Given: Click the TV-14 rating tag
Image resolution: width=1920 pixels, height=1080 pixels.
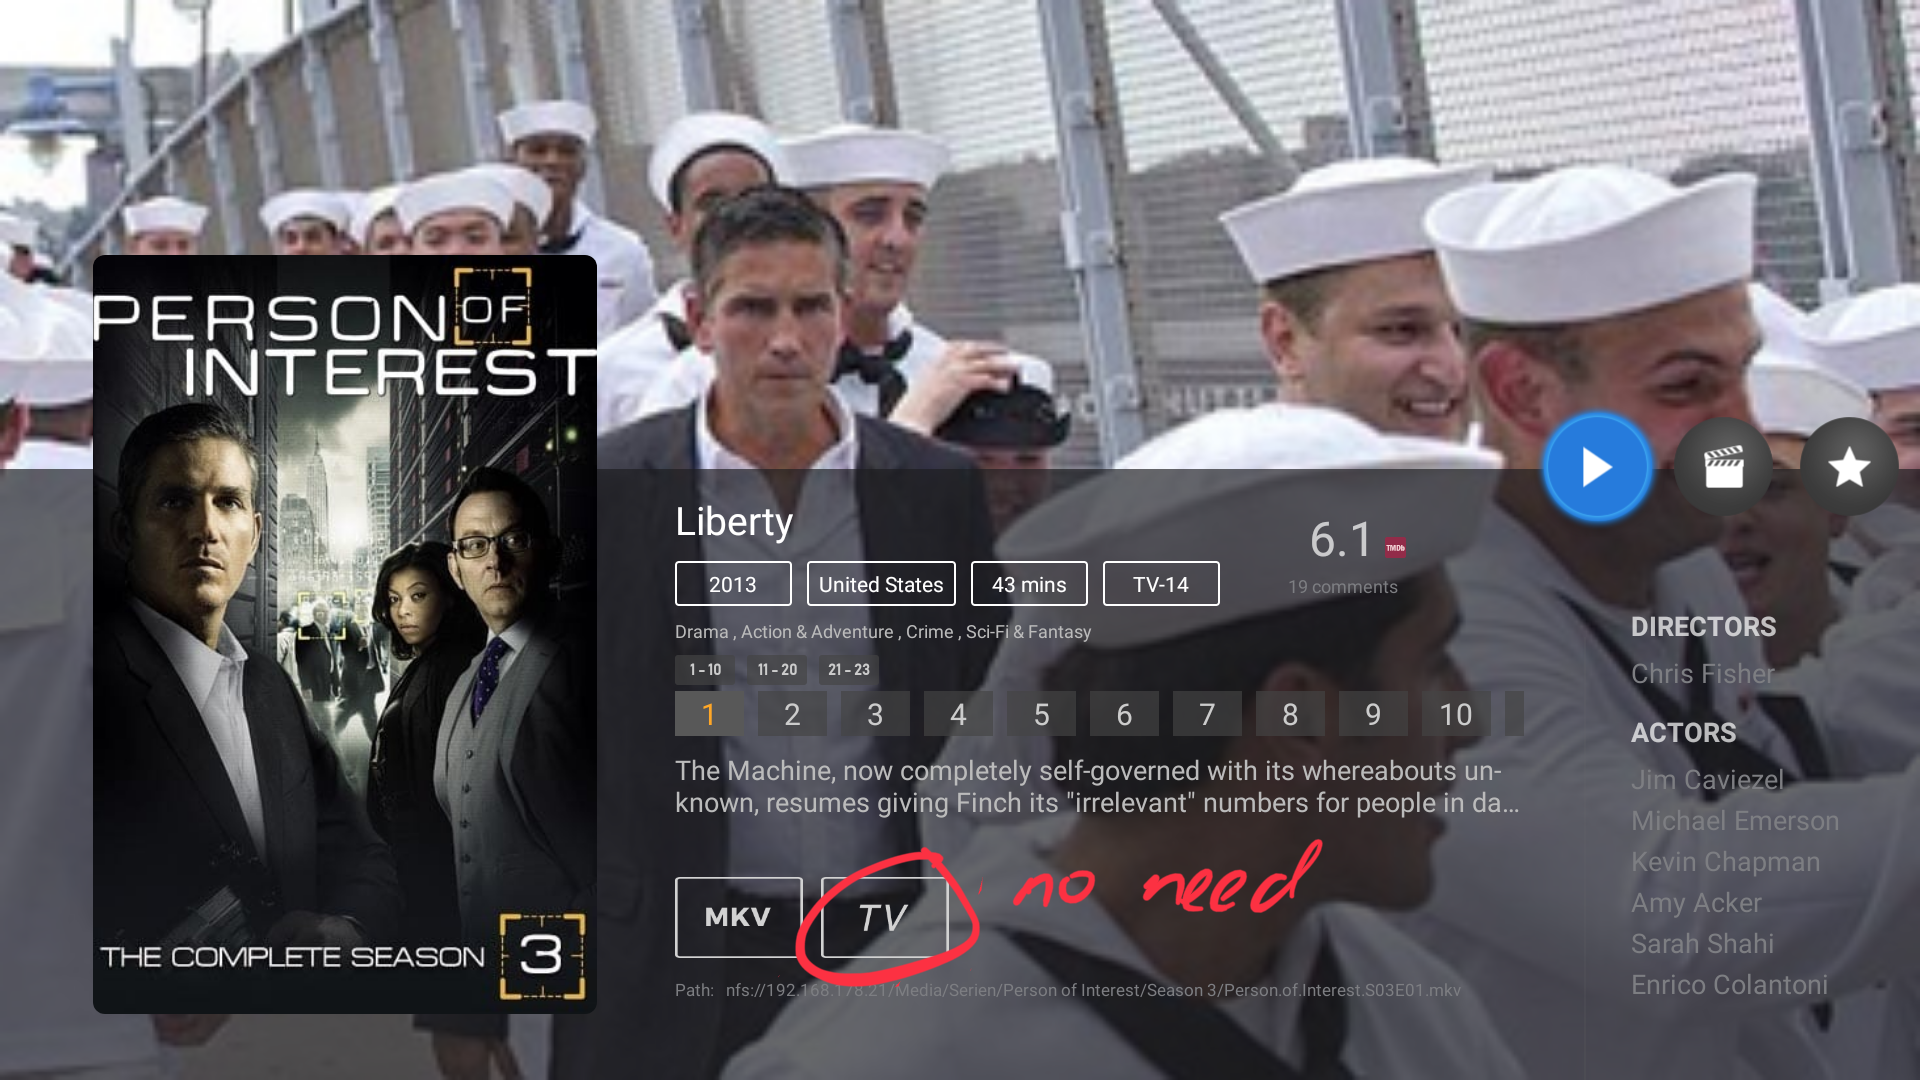Looking at the screenshot, I should click(x=1161, y=584).
